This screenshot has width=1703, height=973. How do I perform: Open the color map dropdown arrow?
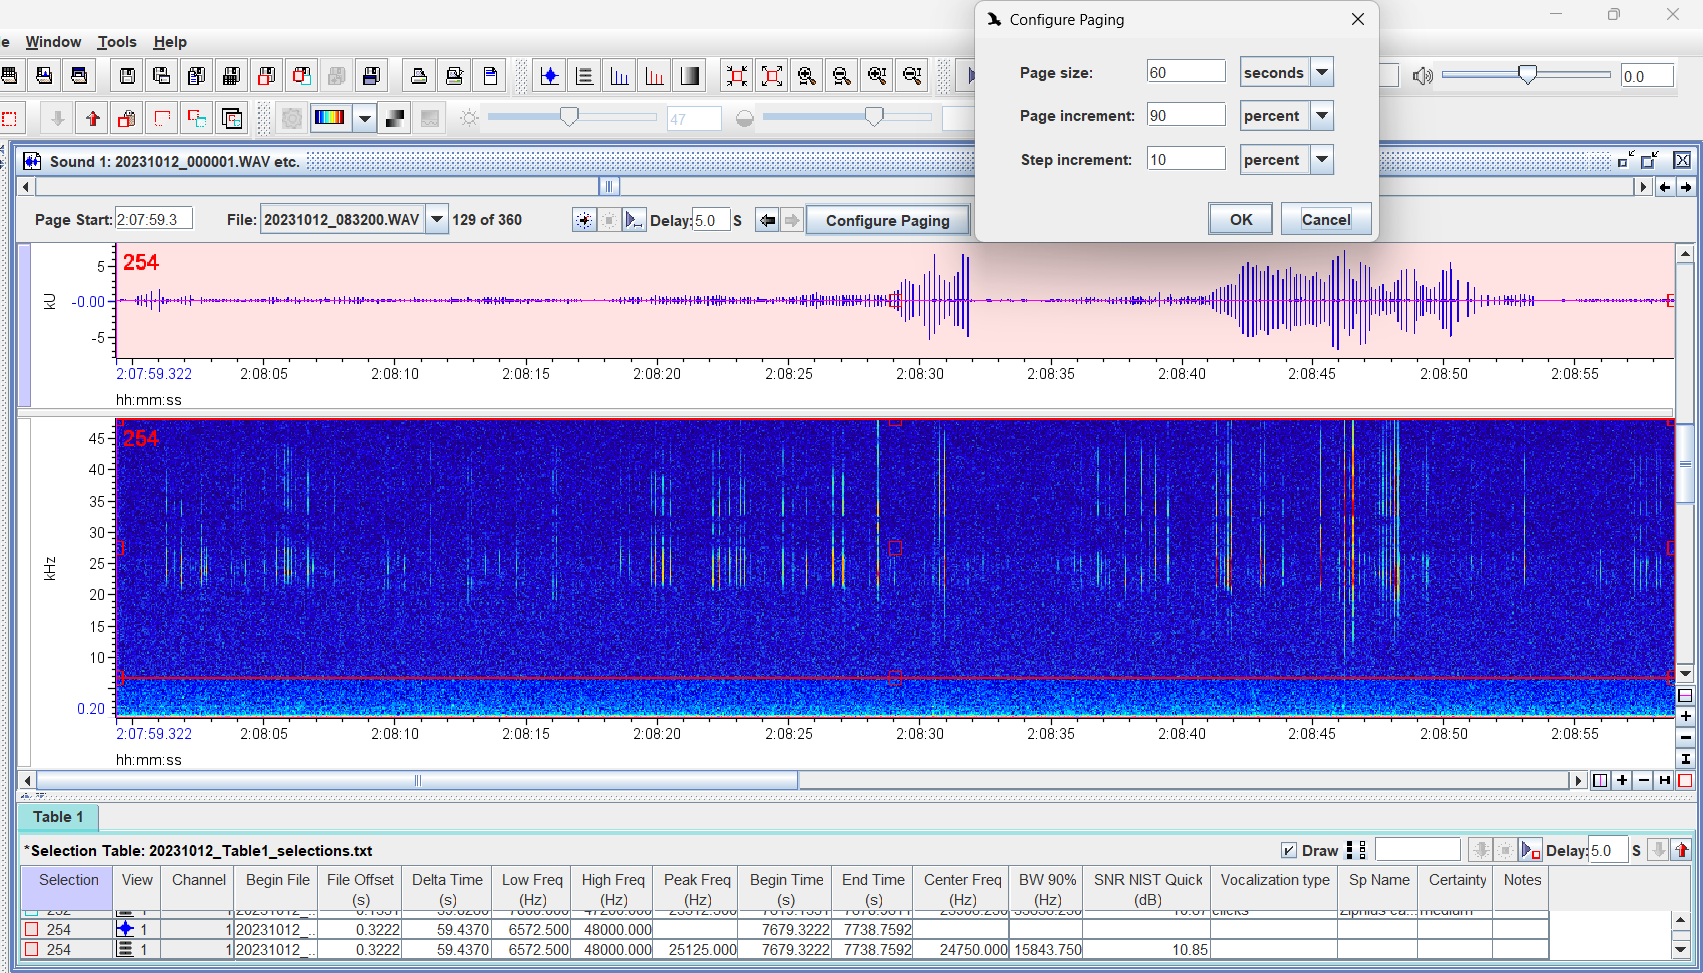coord(365,119)
